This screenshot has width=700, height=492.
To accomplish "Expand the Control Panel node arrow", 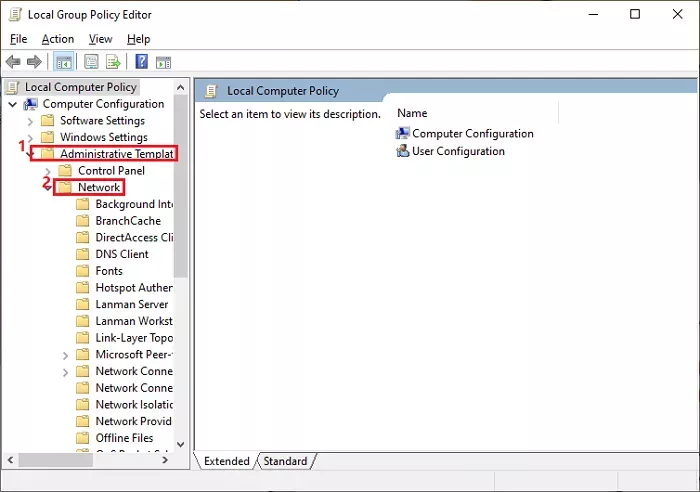I will point(48,171).
